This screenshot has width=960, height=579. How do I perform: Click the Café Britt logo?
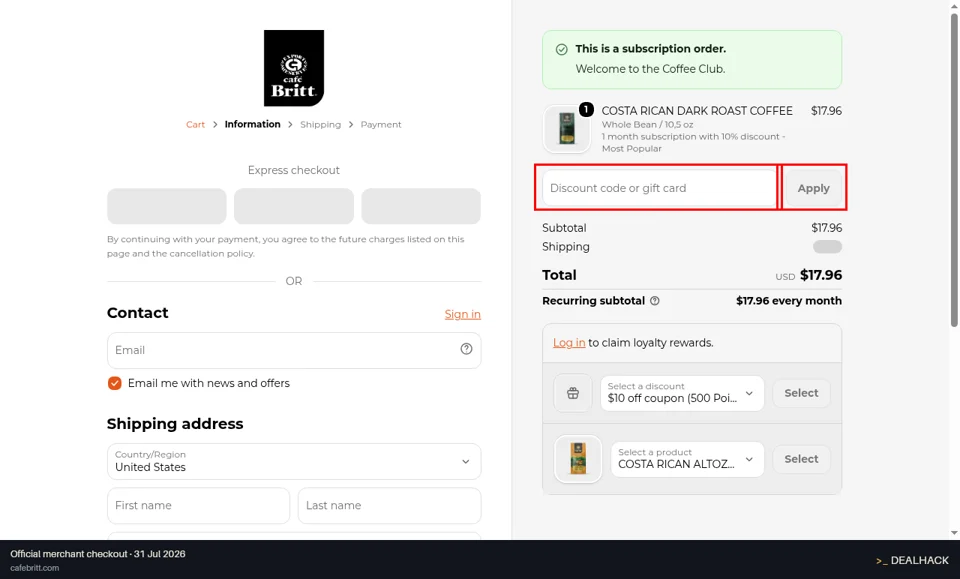(x=294, y=68)
